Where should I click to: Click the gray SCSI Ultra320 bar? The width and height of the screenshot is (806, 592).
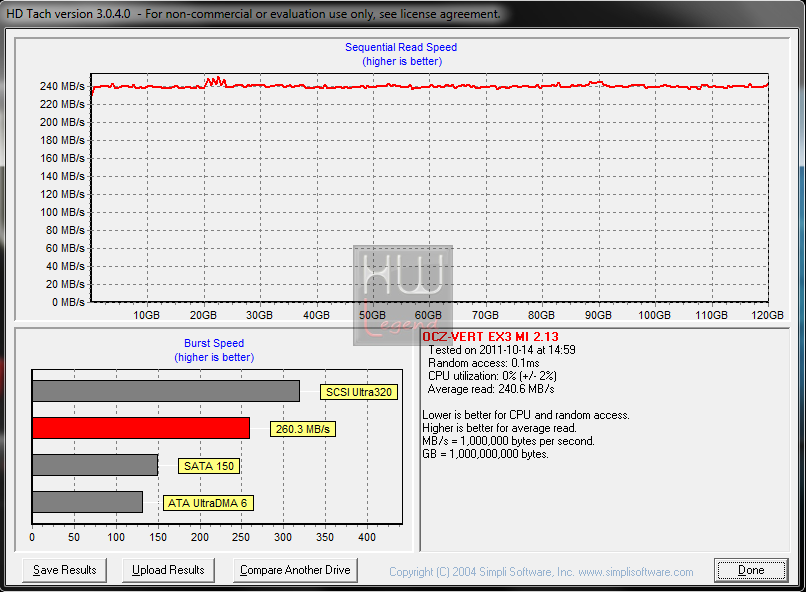coord(166,391)
